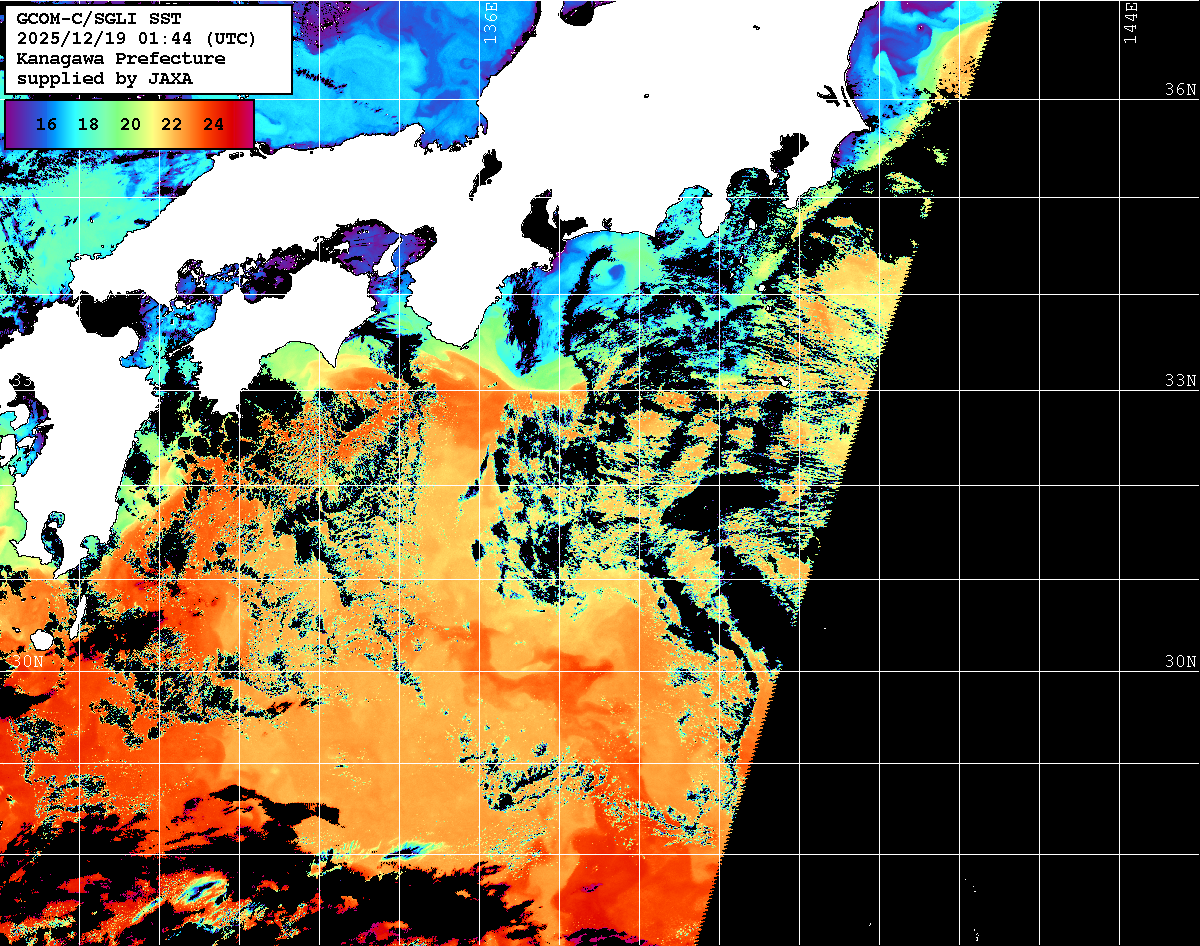The height and width of the screenshot is (946, 1200).
Task: Select the 24 value on the temperature legend
Action: pos(213,124)
